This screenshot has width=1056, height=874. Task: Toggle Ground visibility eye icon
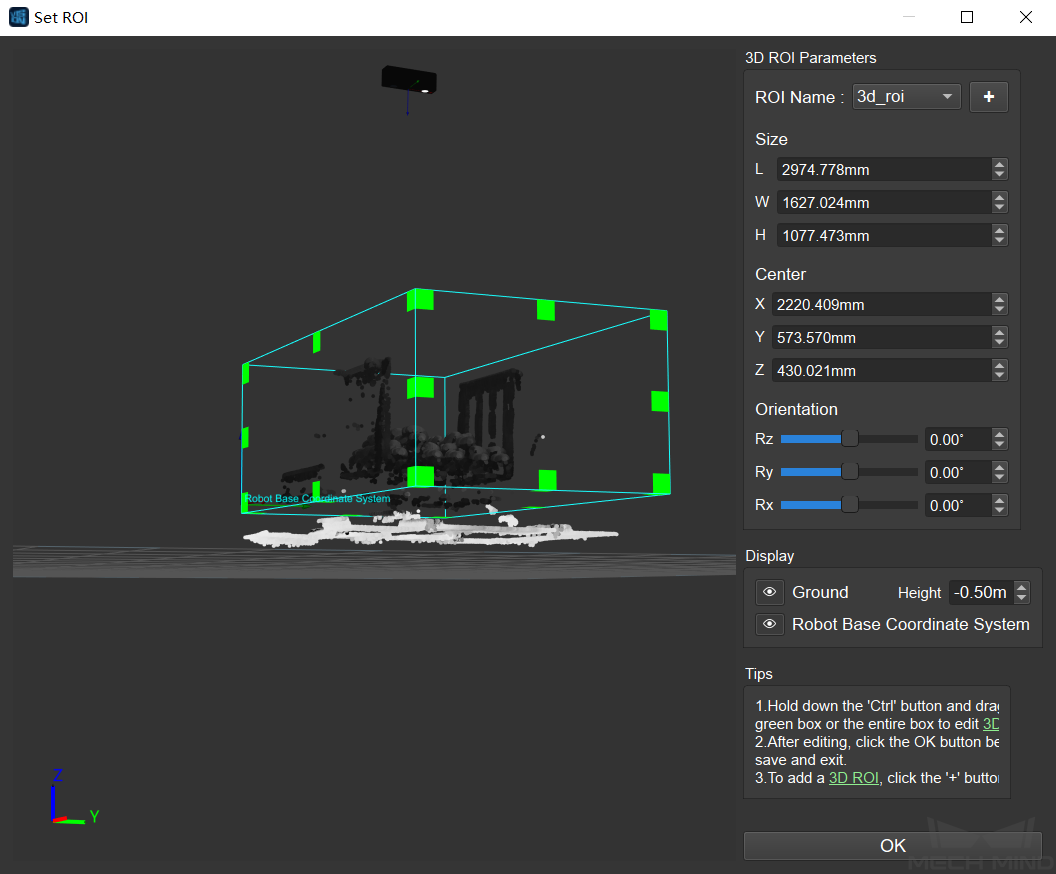769,592
